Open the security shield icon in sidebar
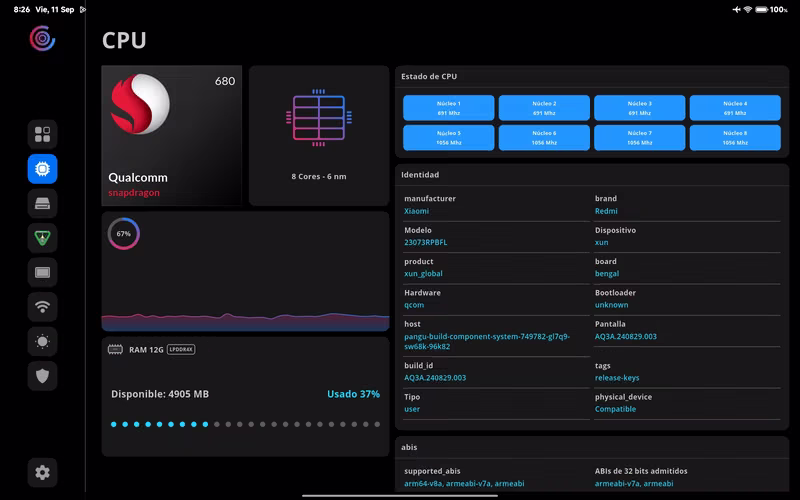This screenshot has height=500, width=800. point(42,376)
